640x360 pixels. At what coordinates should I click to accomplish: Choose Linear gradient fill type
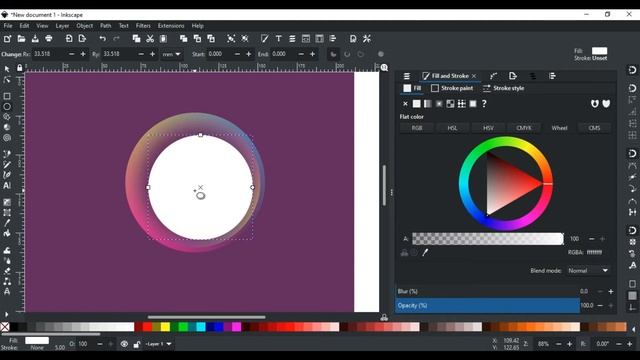pyautogui.click(x=427, y=104)
